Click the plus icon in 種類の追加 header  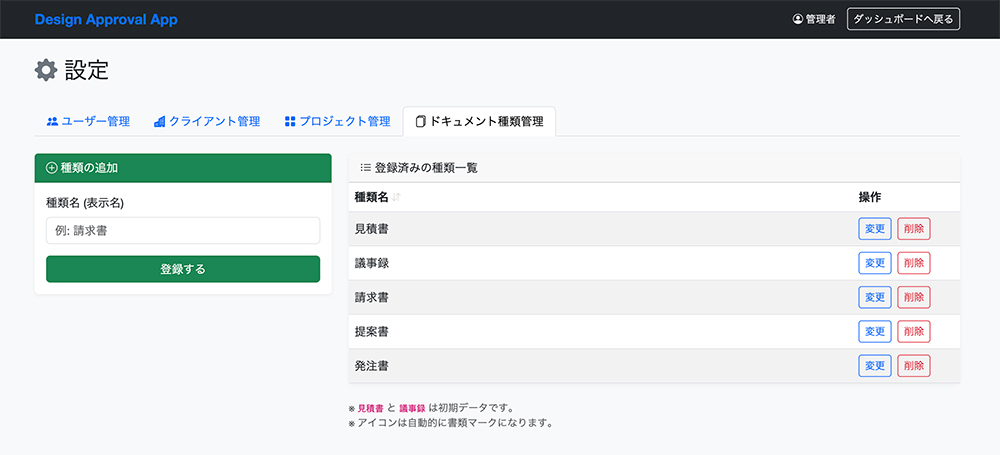(52, 168)
